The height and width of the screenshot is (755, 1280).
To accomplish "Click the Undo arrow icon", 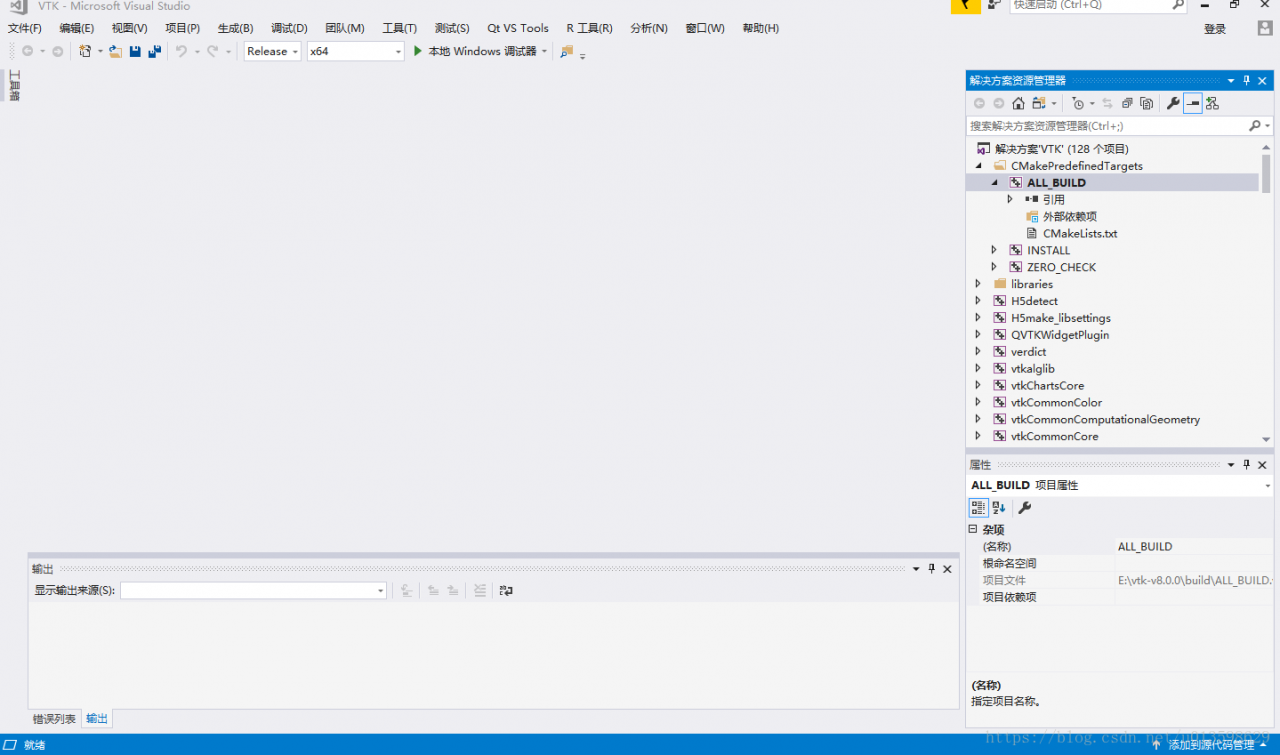I will [181, 51].
